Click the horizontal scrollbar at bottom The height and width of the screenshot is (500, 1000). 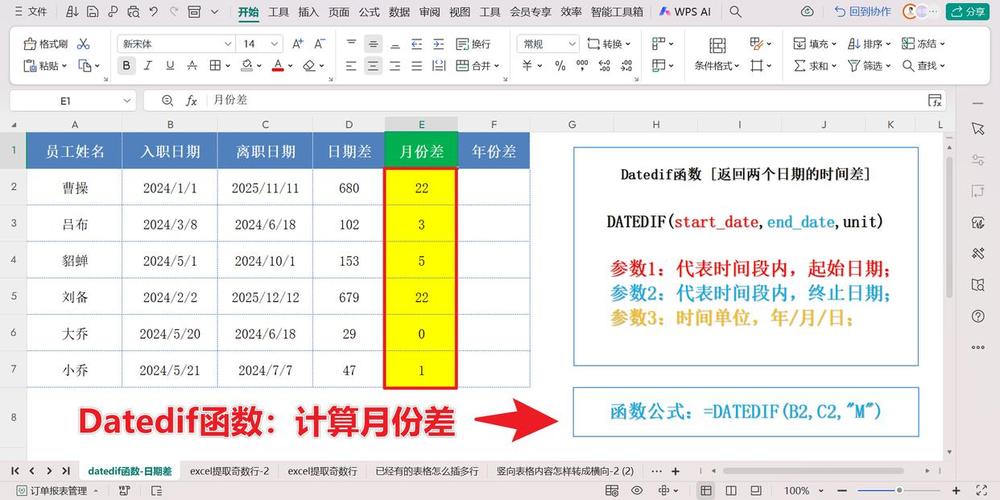point(813,471)
